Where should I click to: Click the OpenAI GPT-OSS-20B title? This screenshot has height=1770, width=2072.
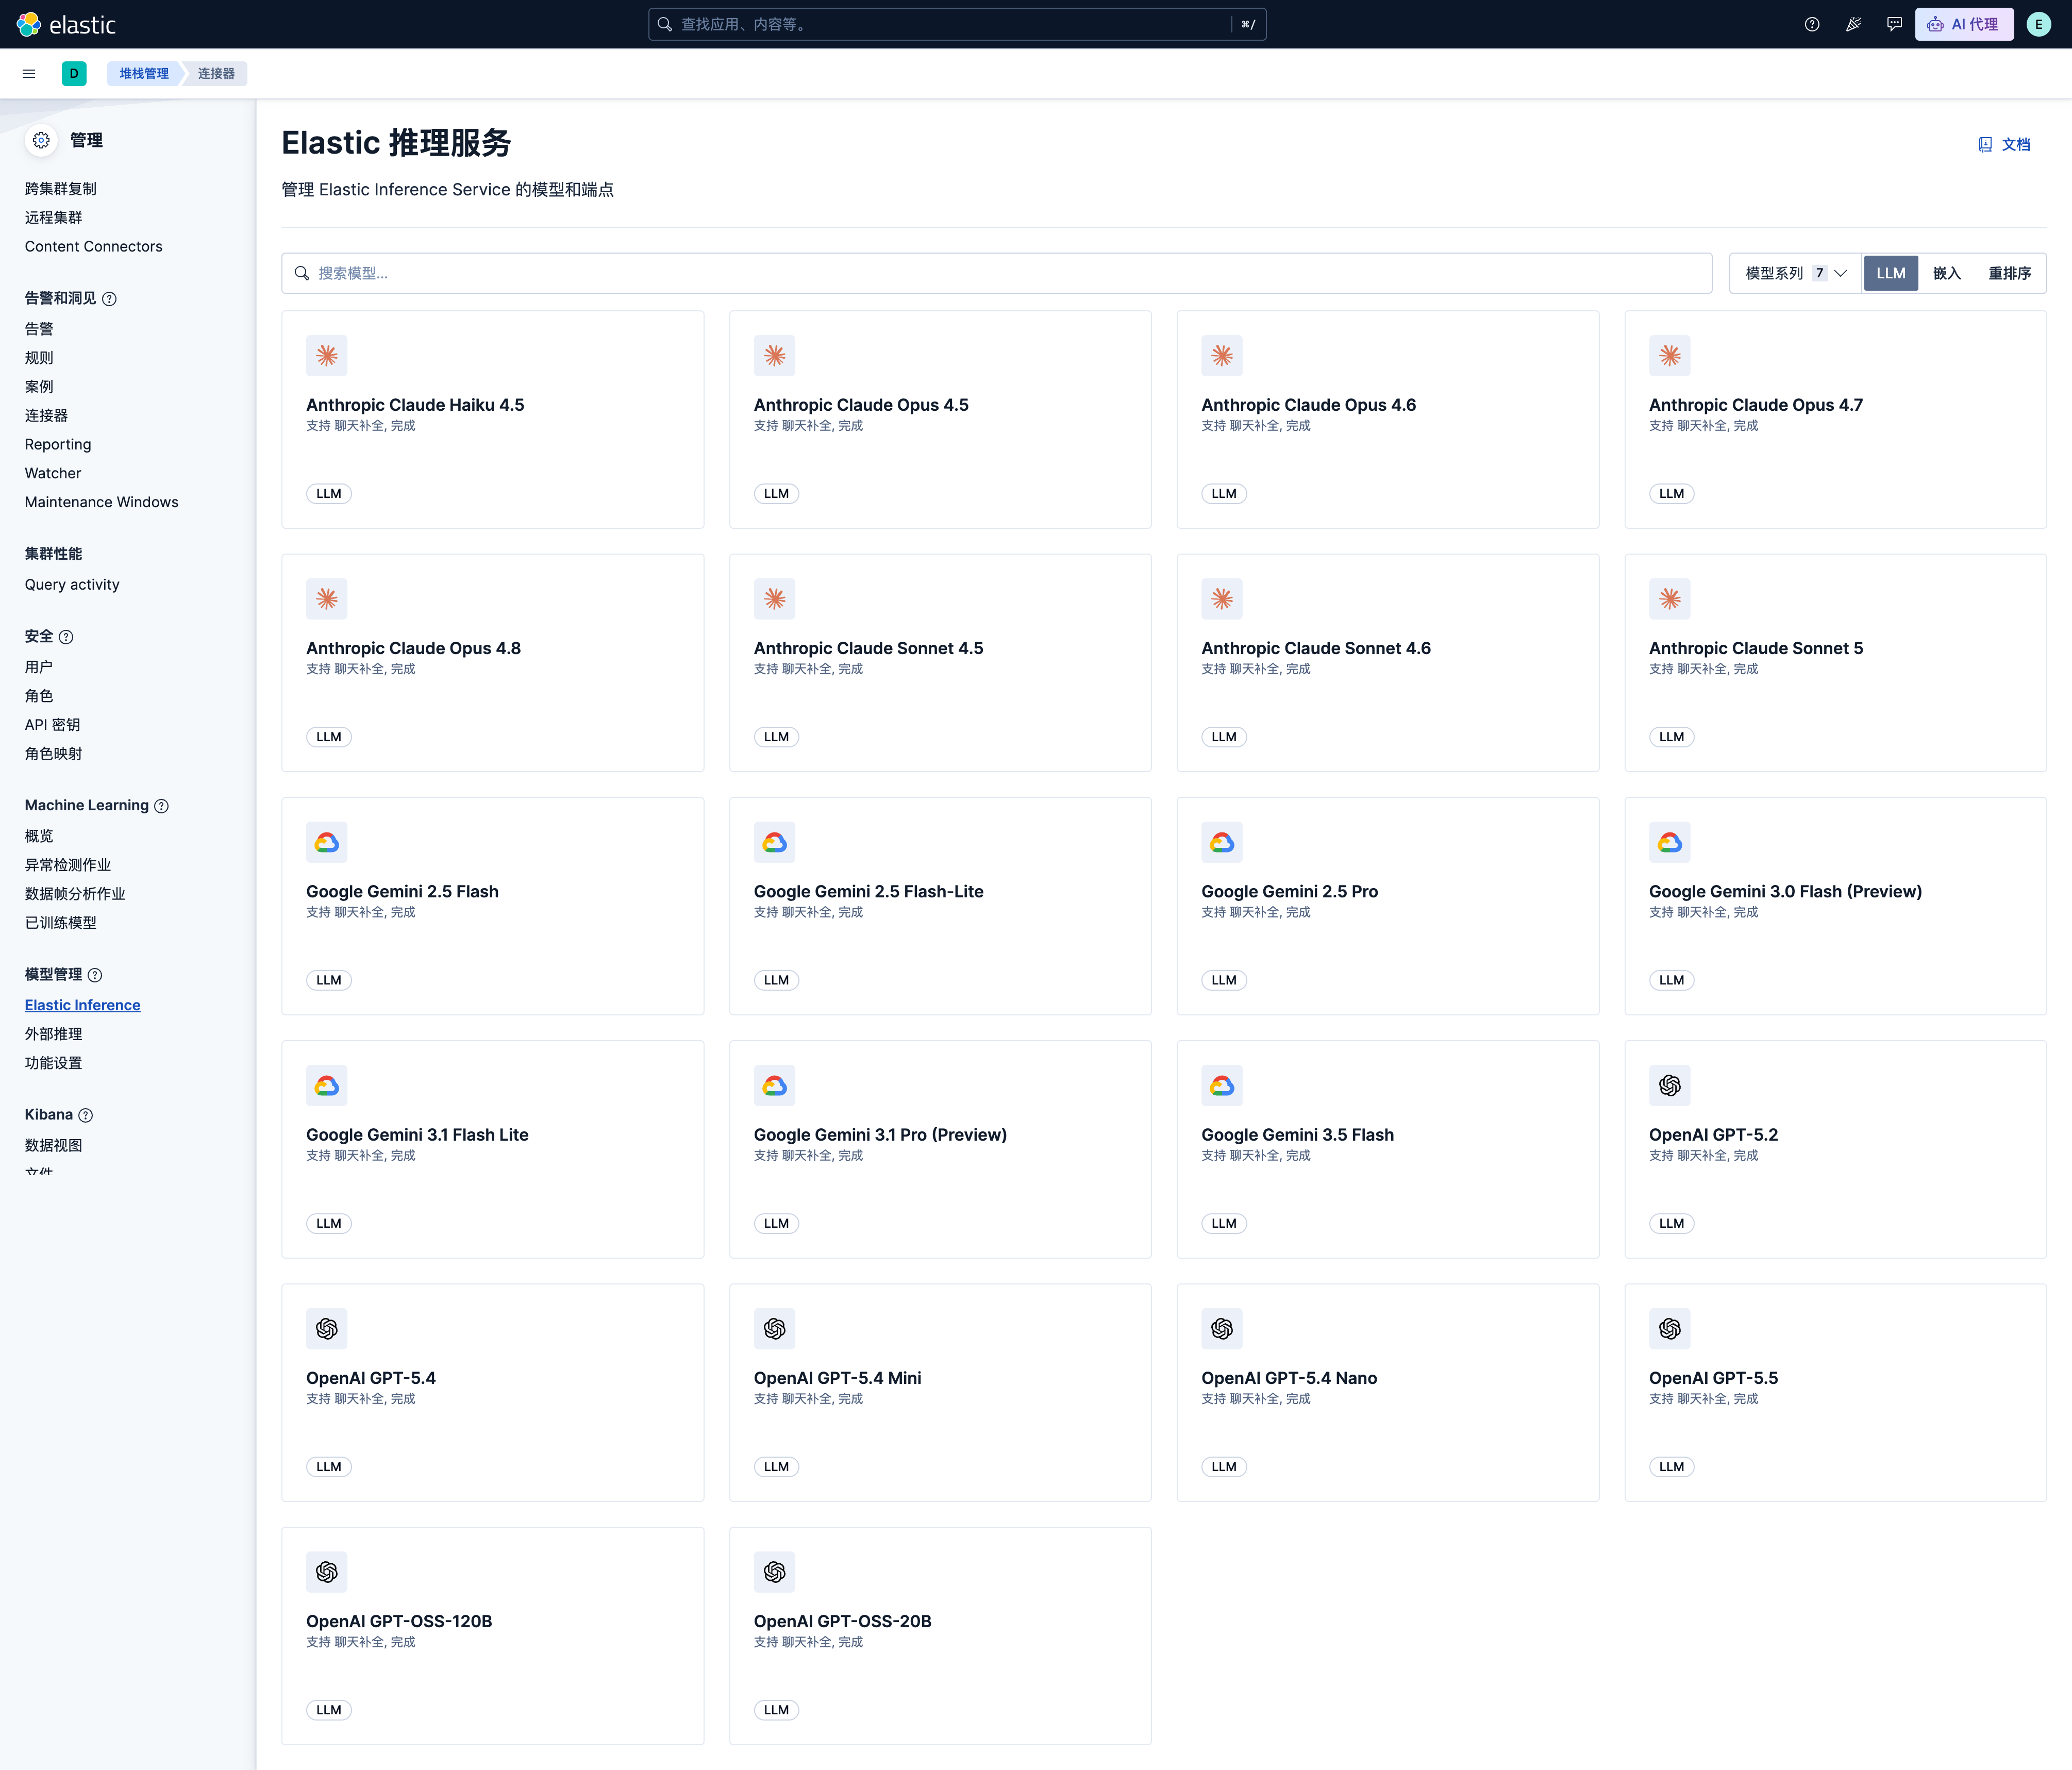842,1621
